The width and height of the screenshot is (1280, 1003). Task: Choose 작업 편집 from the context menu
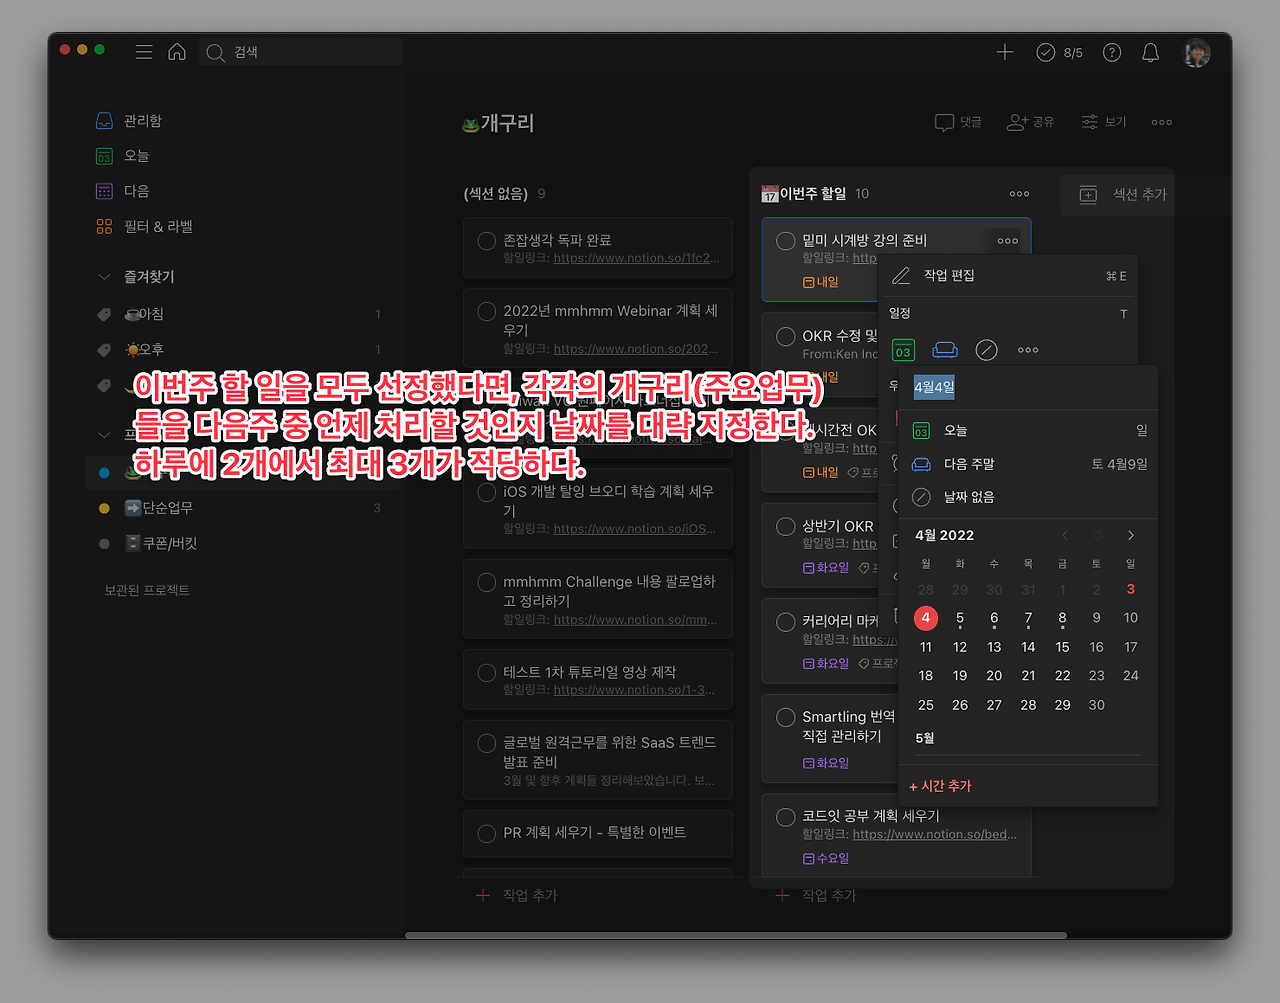coord(1008,276)
